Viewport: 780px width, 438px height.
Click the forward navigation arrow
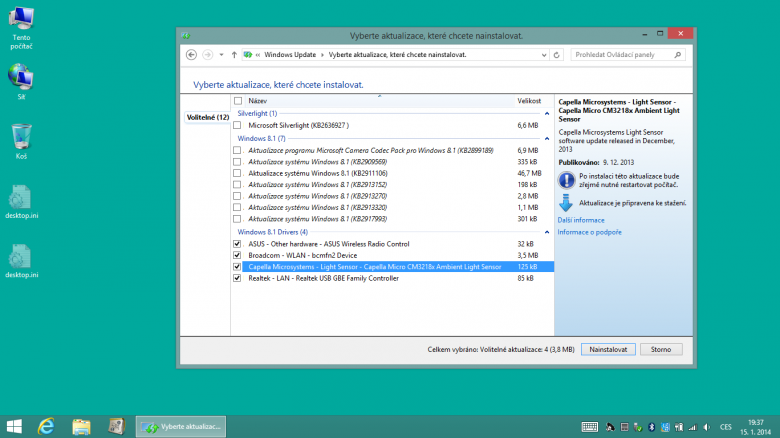tap(207, 55)
